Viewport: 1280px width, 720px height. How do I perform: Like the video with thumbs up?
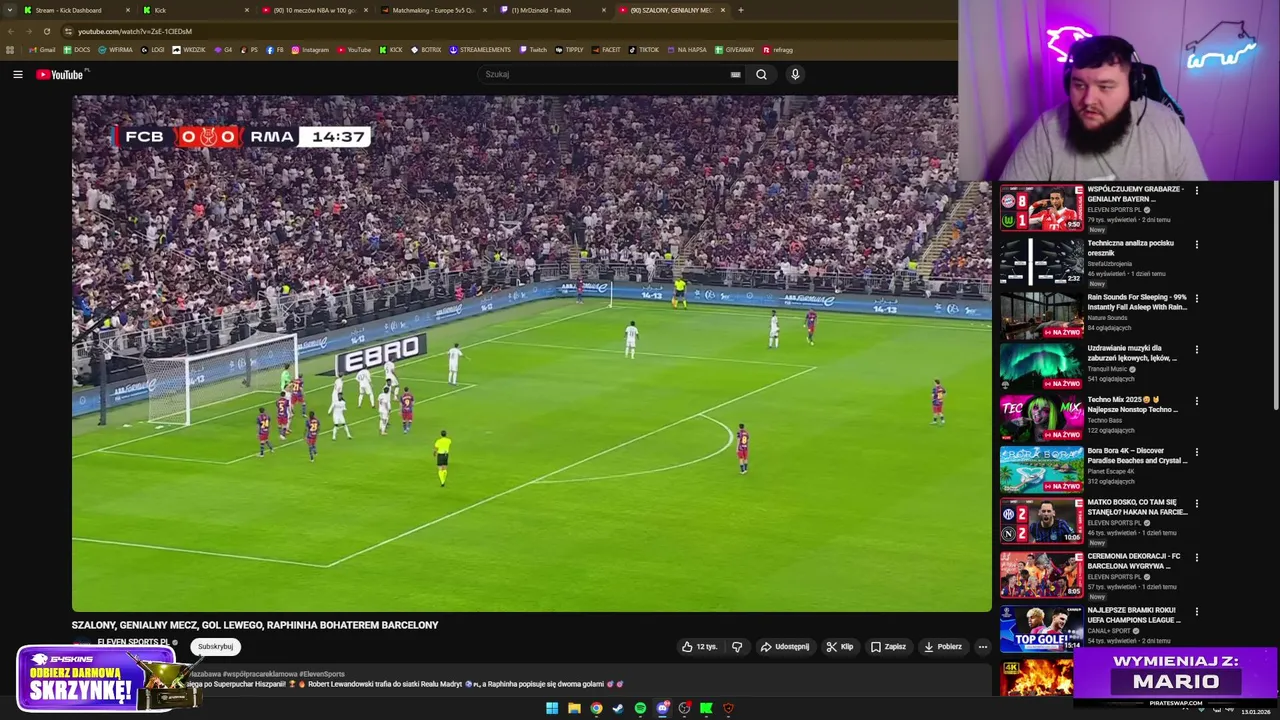699,647
